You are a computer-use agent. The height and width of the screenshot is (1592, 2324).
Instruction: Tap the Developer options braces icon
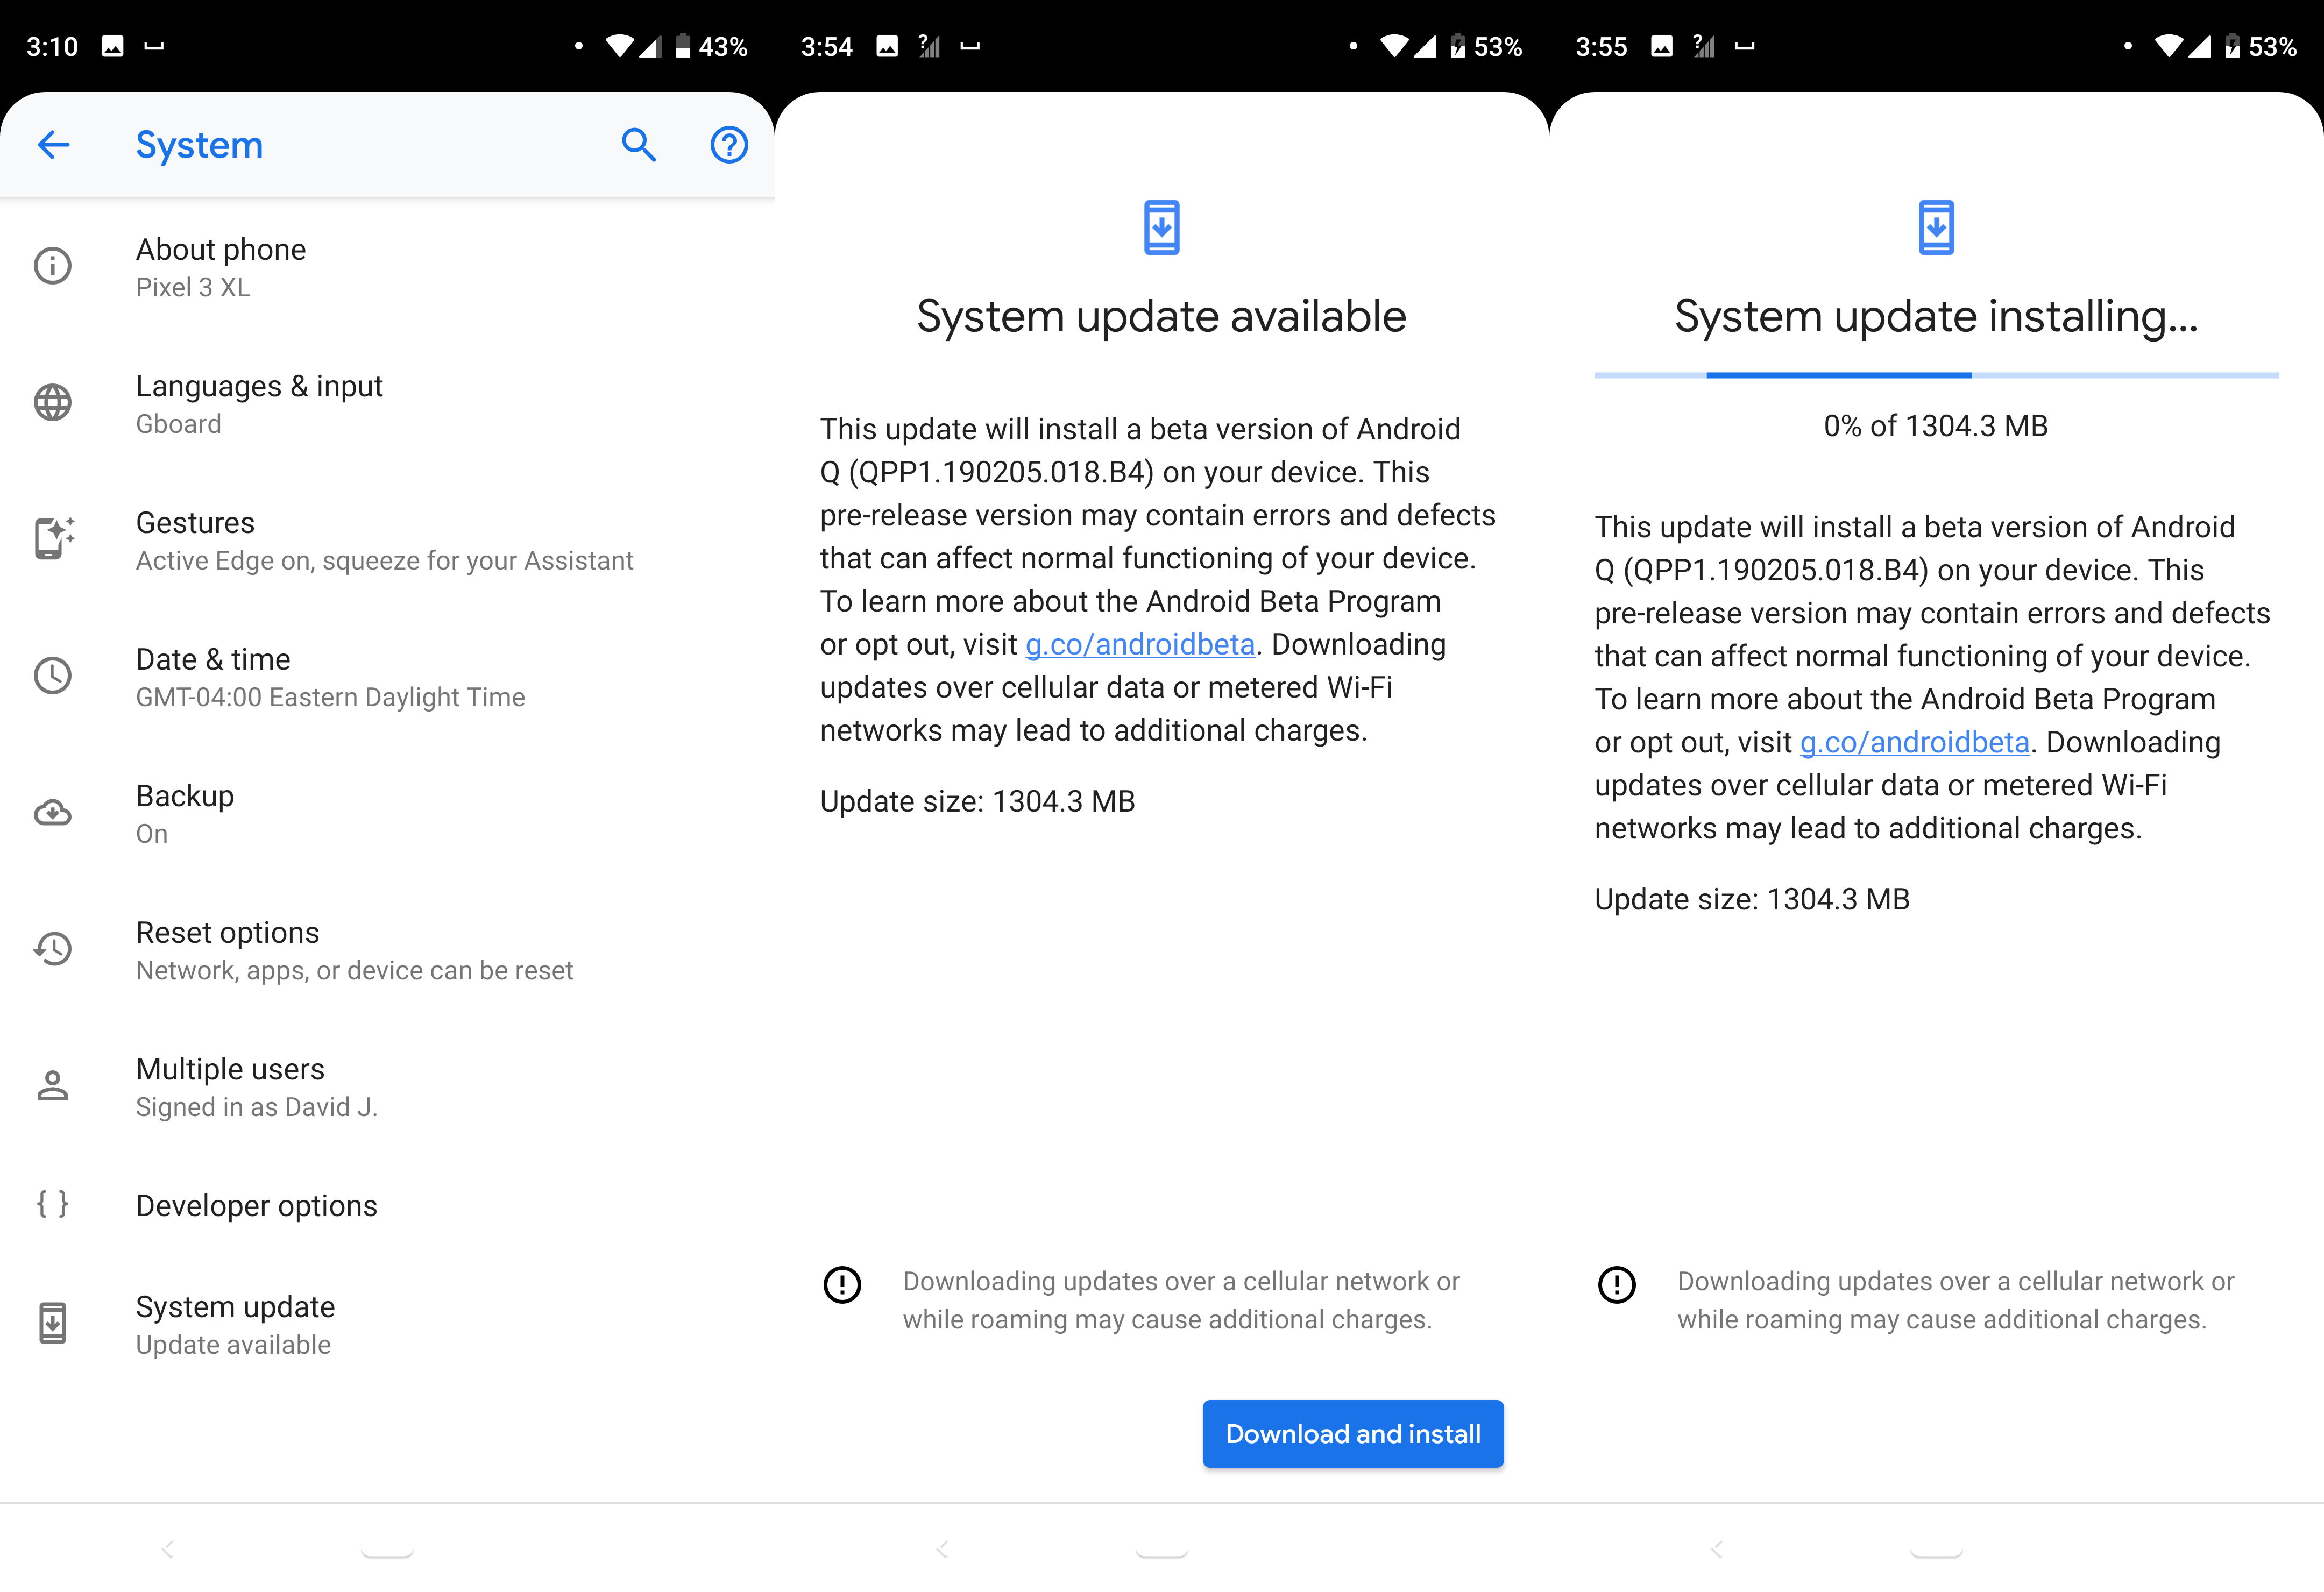tap(53, 1204)
